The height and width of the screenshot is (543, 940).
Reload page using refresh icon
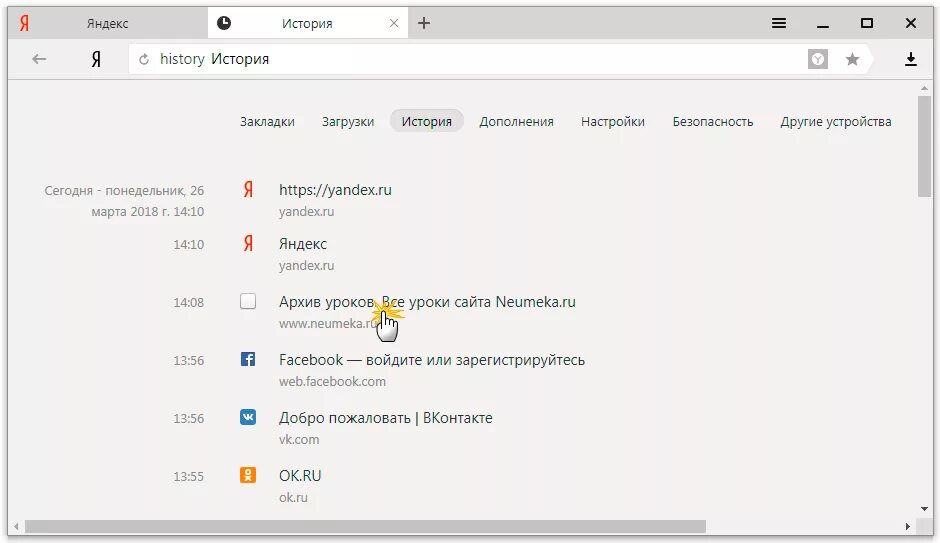tap(144, 59)
